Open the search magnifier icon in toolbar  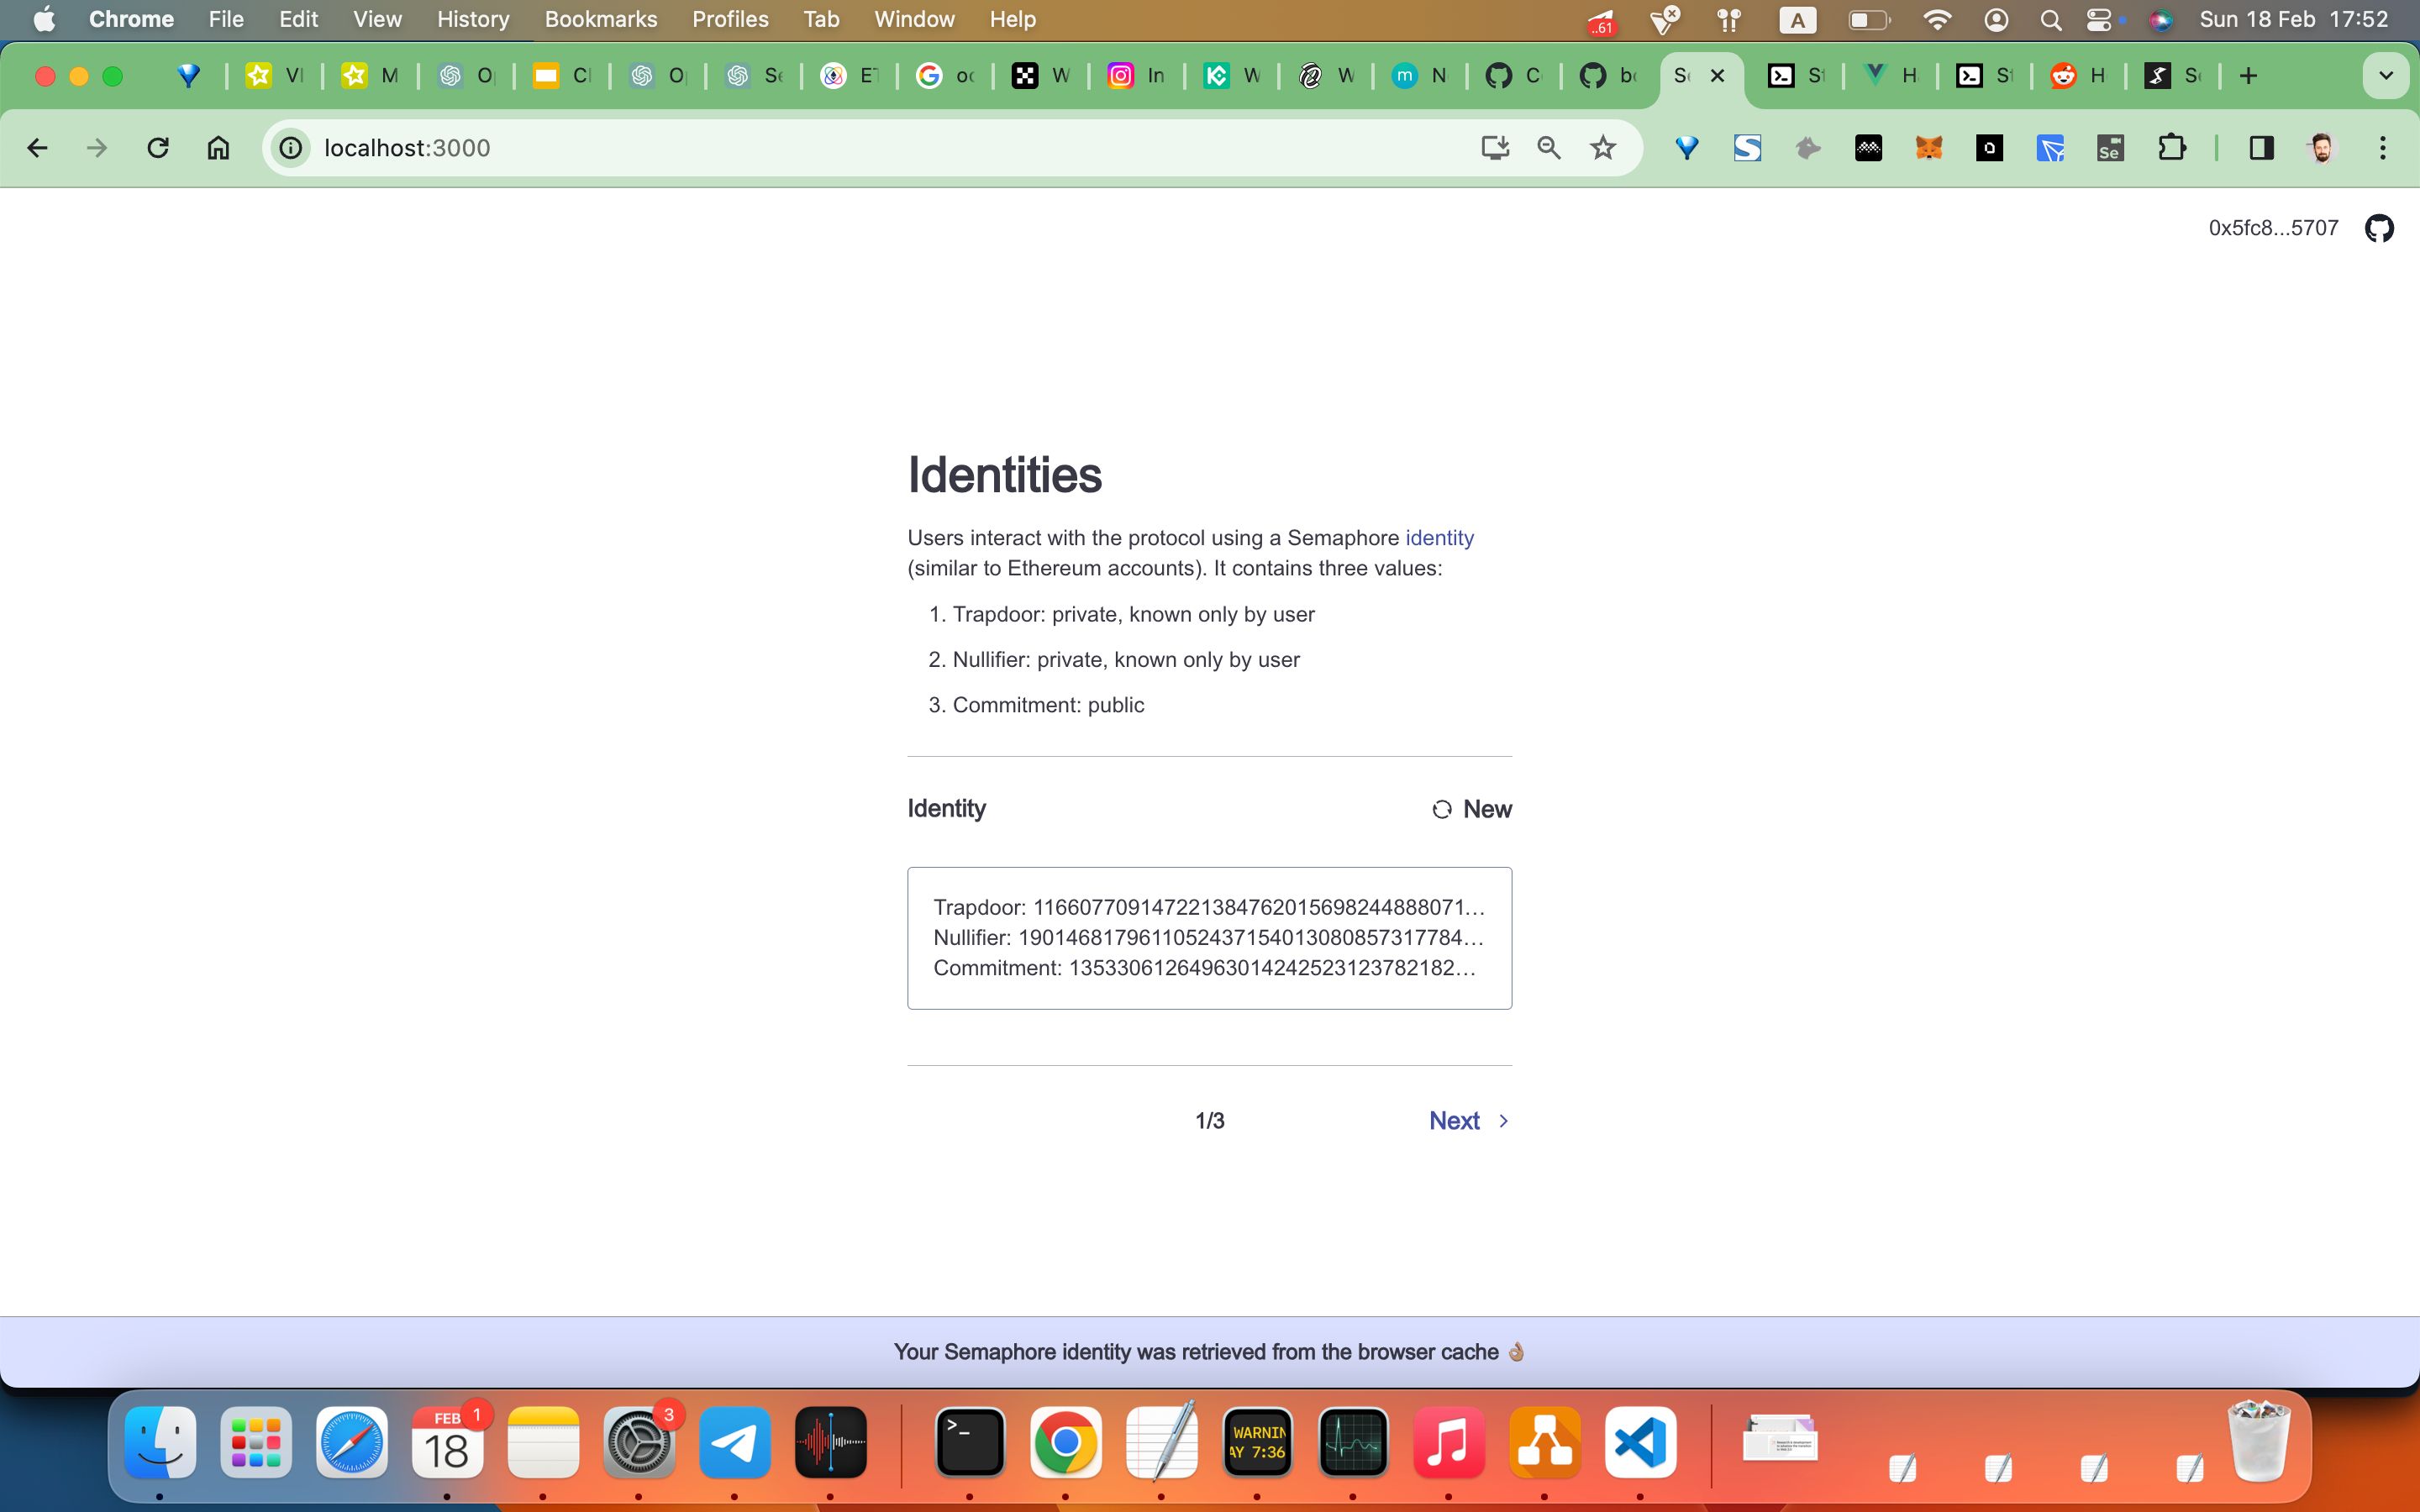[x=1547, y=146]
